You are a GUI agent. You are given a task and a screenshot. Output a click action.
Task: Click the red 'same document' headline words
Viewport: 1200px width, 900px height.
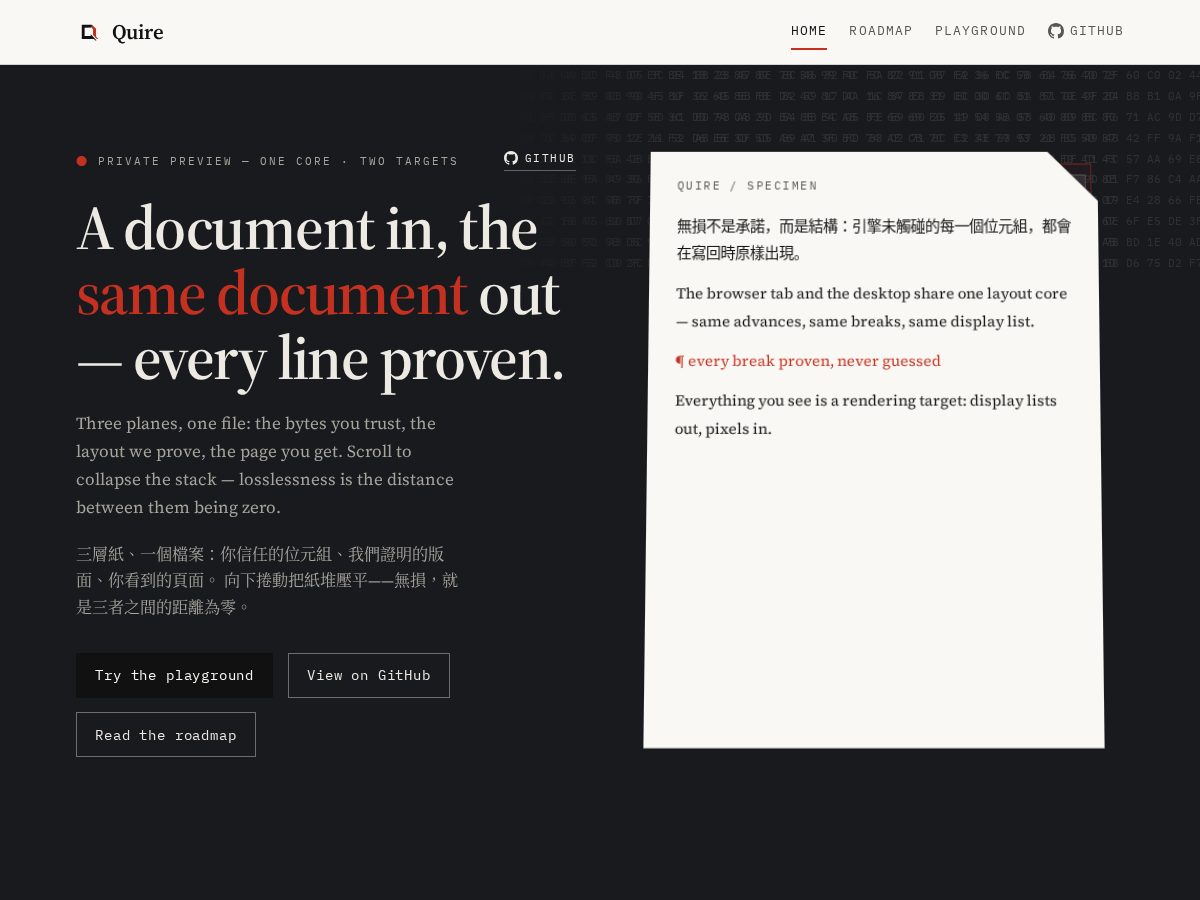coord(272,294)
